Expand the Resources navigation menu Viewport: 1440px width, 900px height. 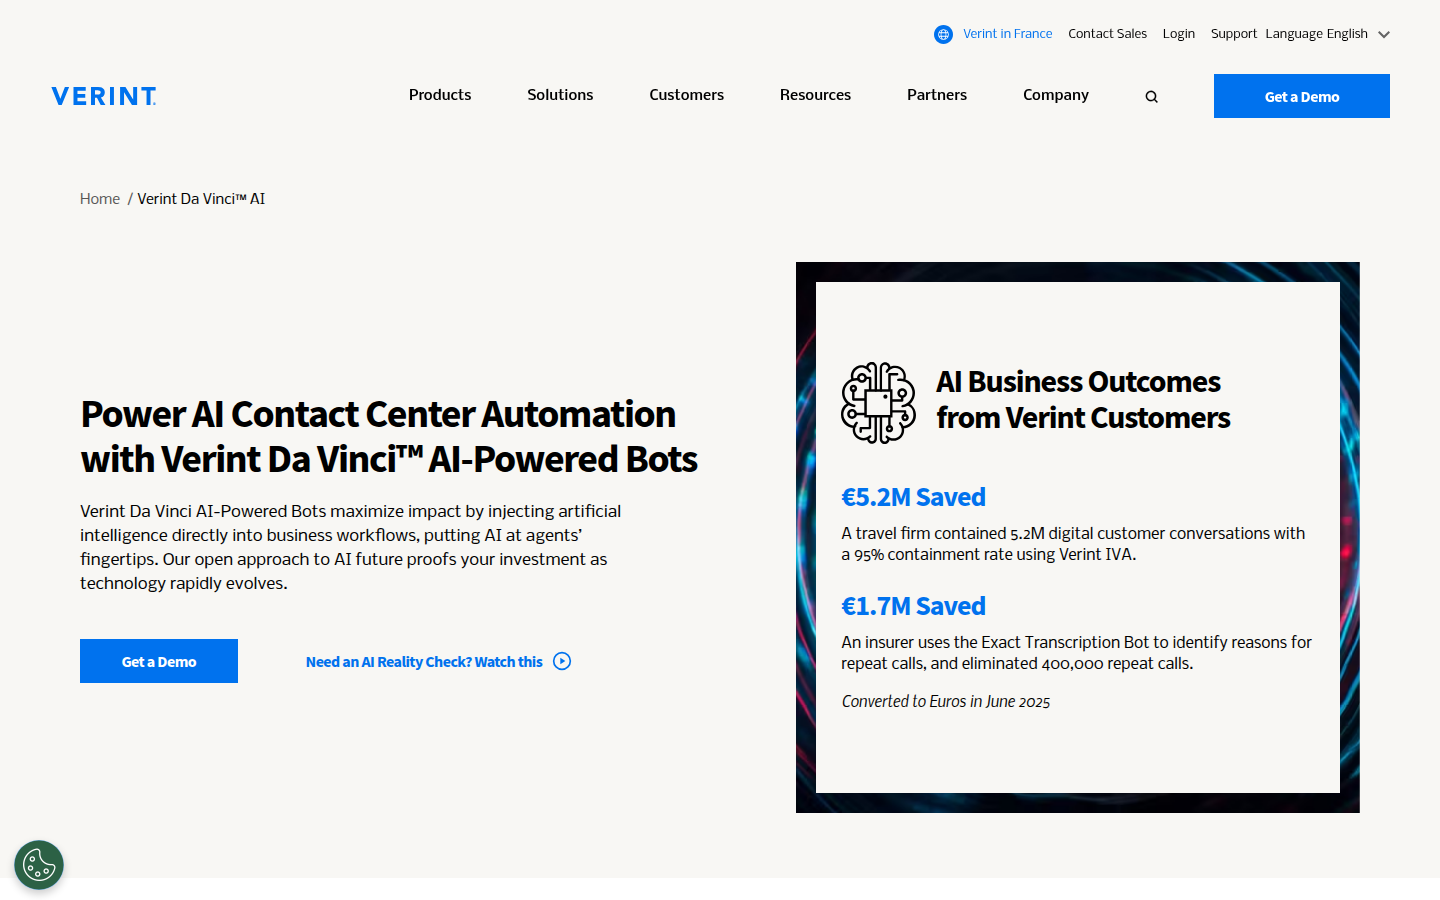click(x=815, y=95)
